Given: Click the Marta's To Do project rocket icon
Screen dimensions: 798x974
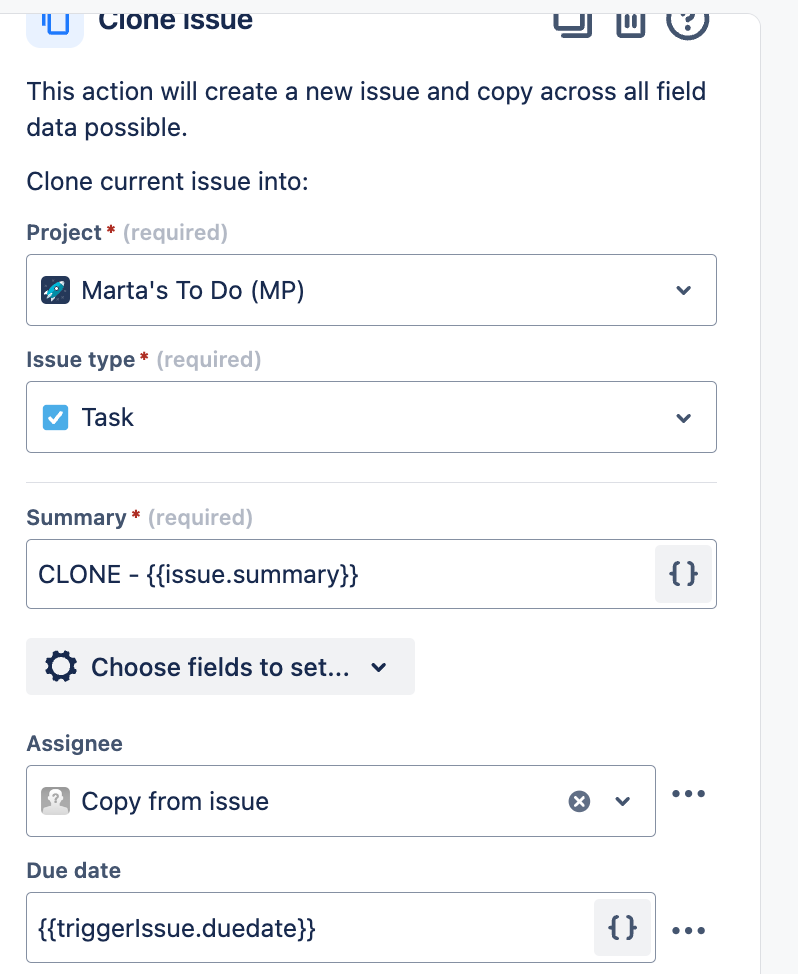Looking at the screenshot, I should pos(55,290).
